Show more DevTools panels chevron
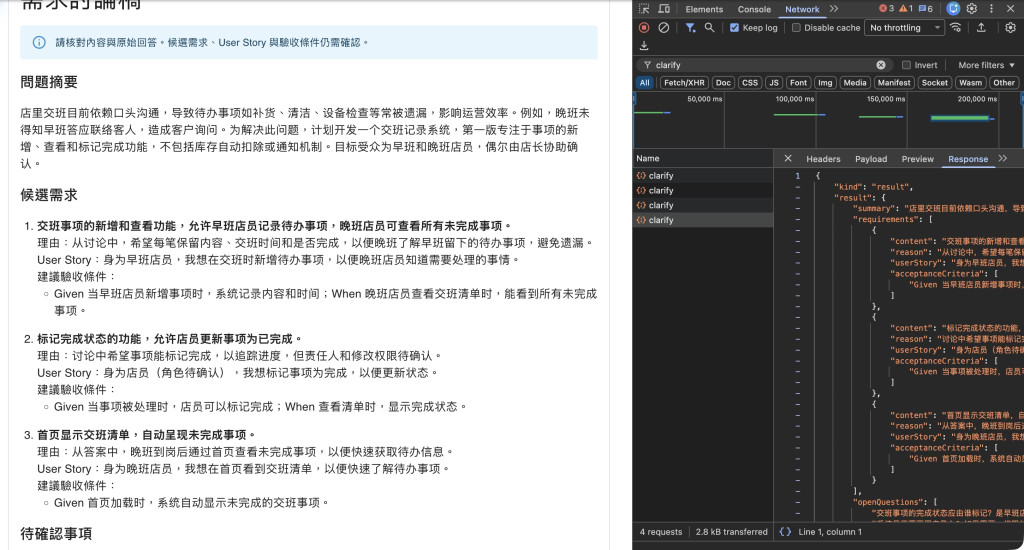Viewport: 1024px width, 550px height. pyautogui.click(x=834, y=8)
